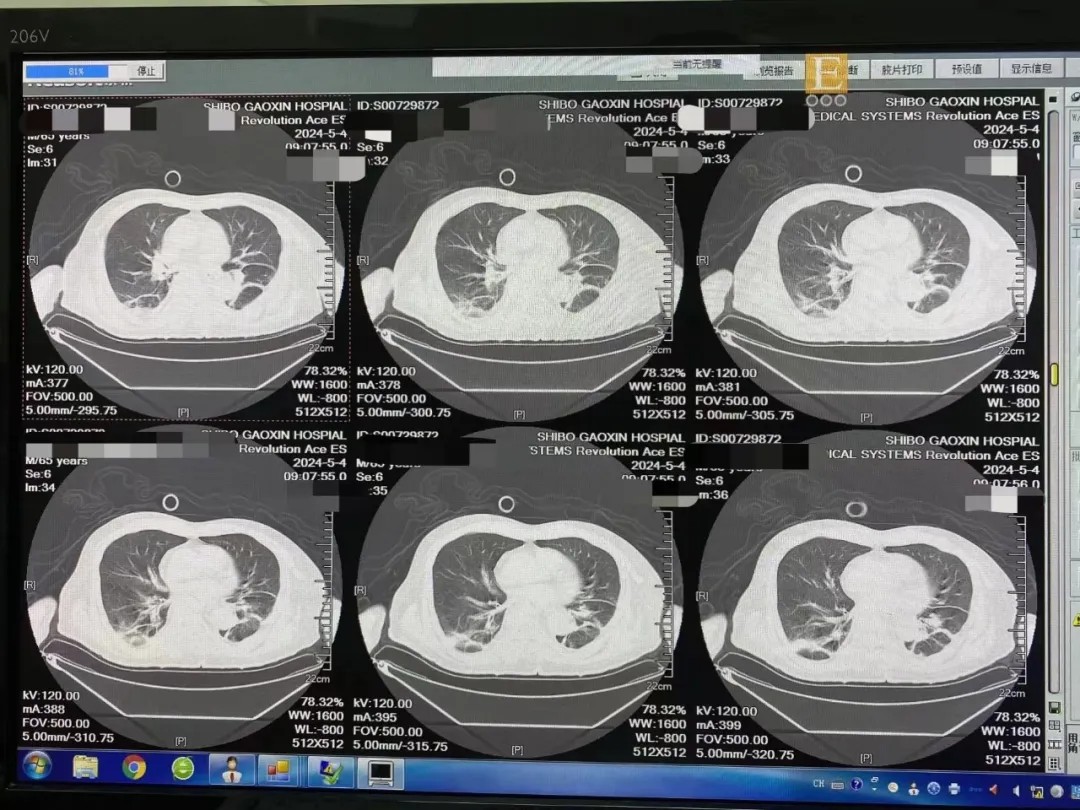The width and height of the screenshot is (1080, 810).
Task: Click the 胶片打印 film print button
Action: [x=901, y=69]
